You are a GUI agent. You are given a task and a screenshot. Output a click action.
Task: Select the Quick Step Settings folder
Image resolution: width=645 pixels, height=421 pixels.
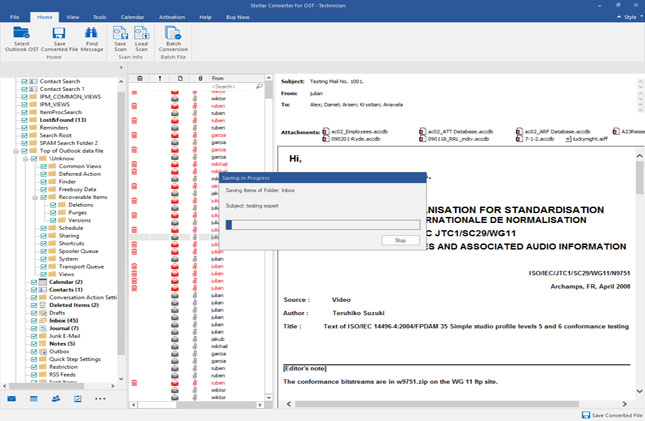click(75, 359)
